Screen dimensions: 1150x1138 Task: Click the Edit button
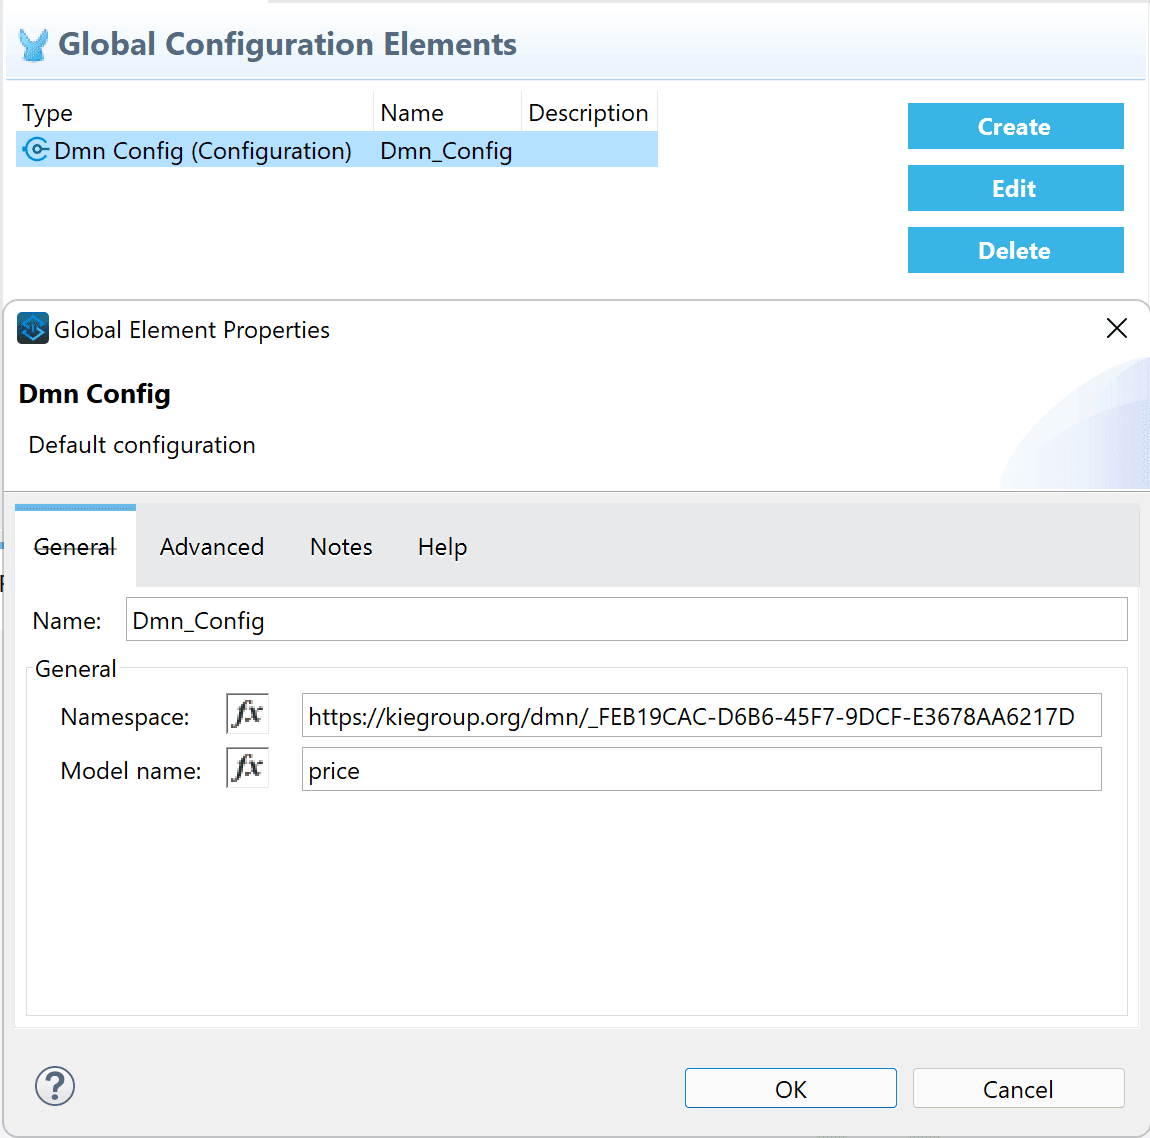coord(1015,189)
